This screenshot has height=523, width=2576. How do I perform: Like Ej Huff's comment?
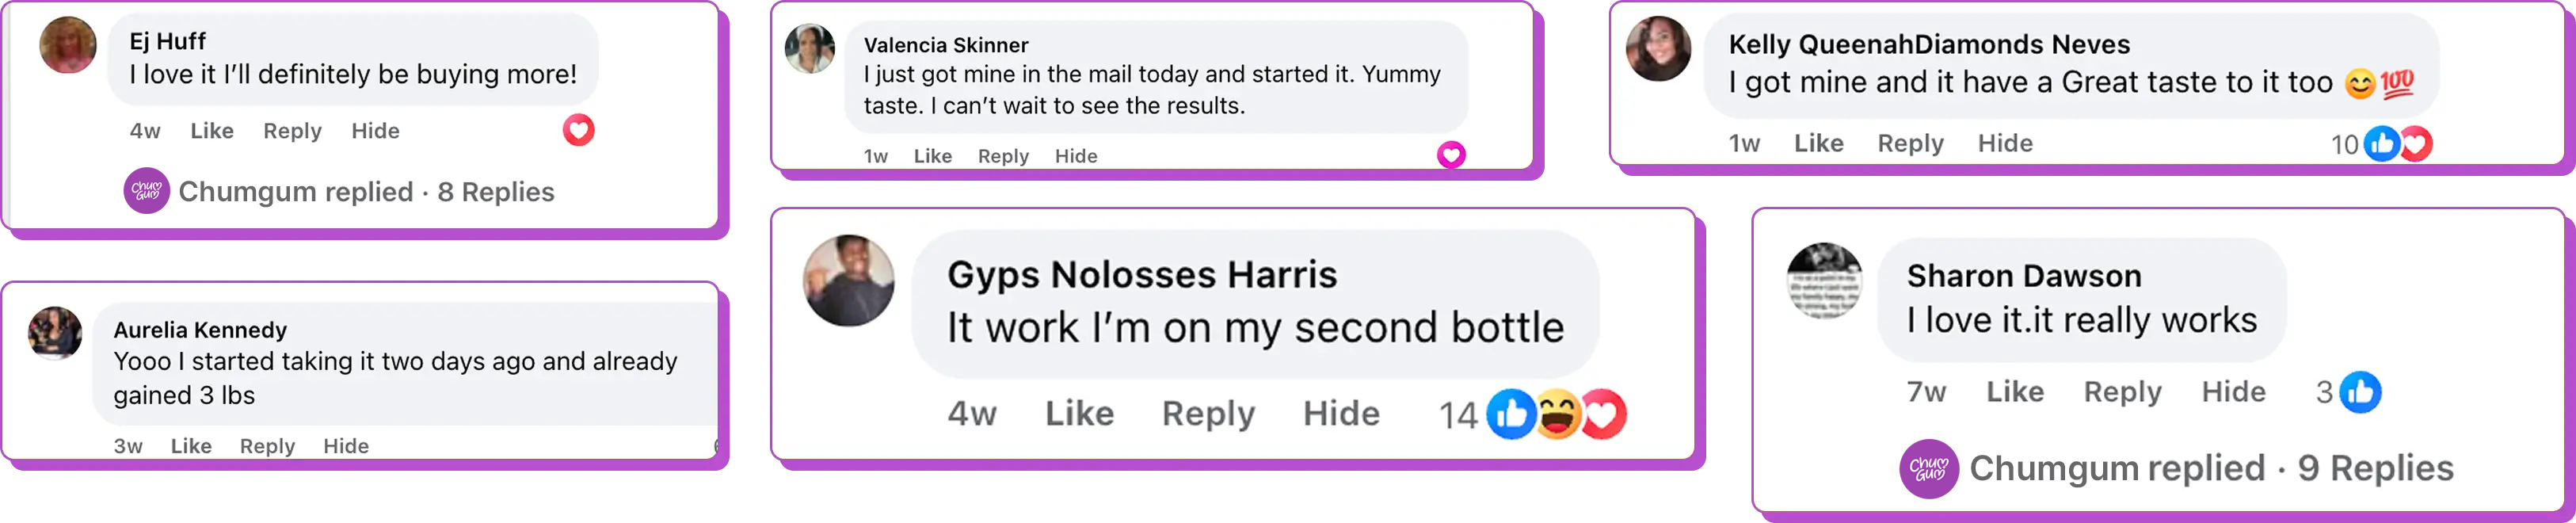pos(212,131)
